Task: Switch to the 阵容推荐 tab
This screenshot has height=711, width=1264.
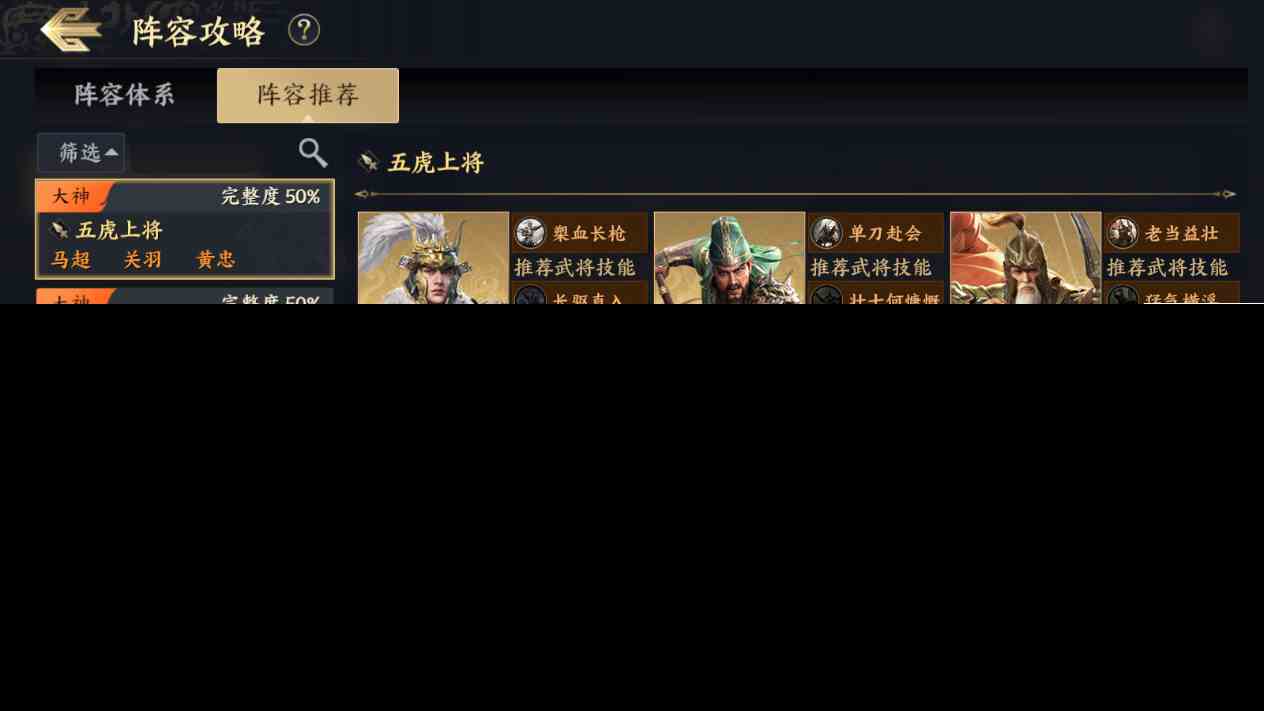Action: pyautogui.click(x=308, y=95)
